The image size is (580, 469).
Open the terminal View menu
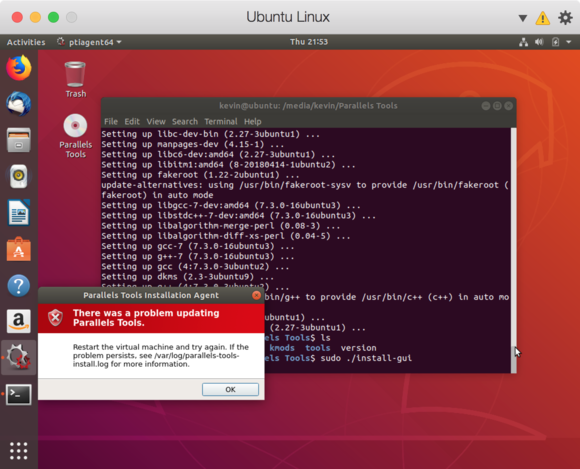point(156,121)
